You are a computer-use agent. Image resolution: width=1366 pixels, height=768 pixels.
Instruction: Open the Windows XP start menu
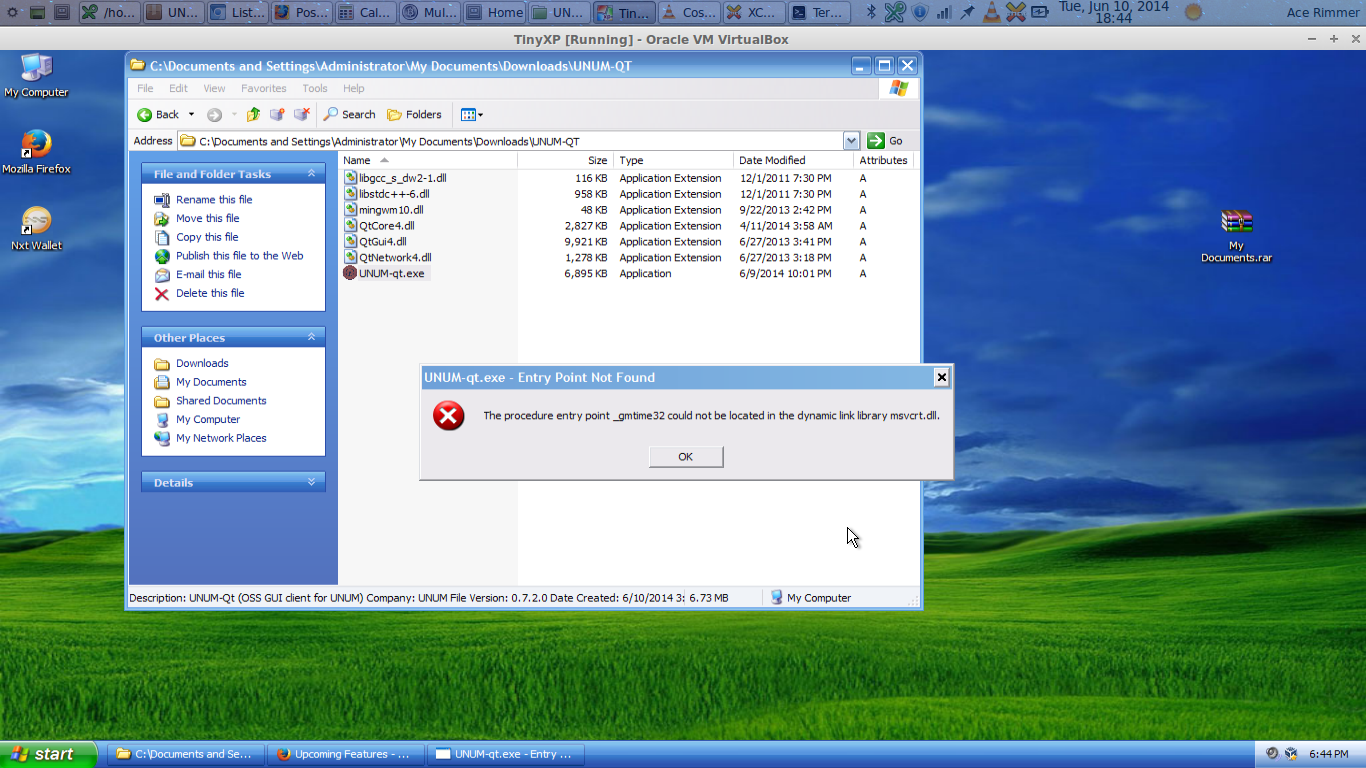[x=48, y=754]
